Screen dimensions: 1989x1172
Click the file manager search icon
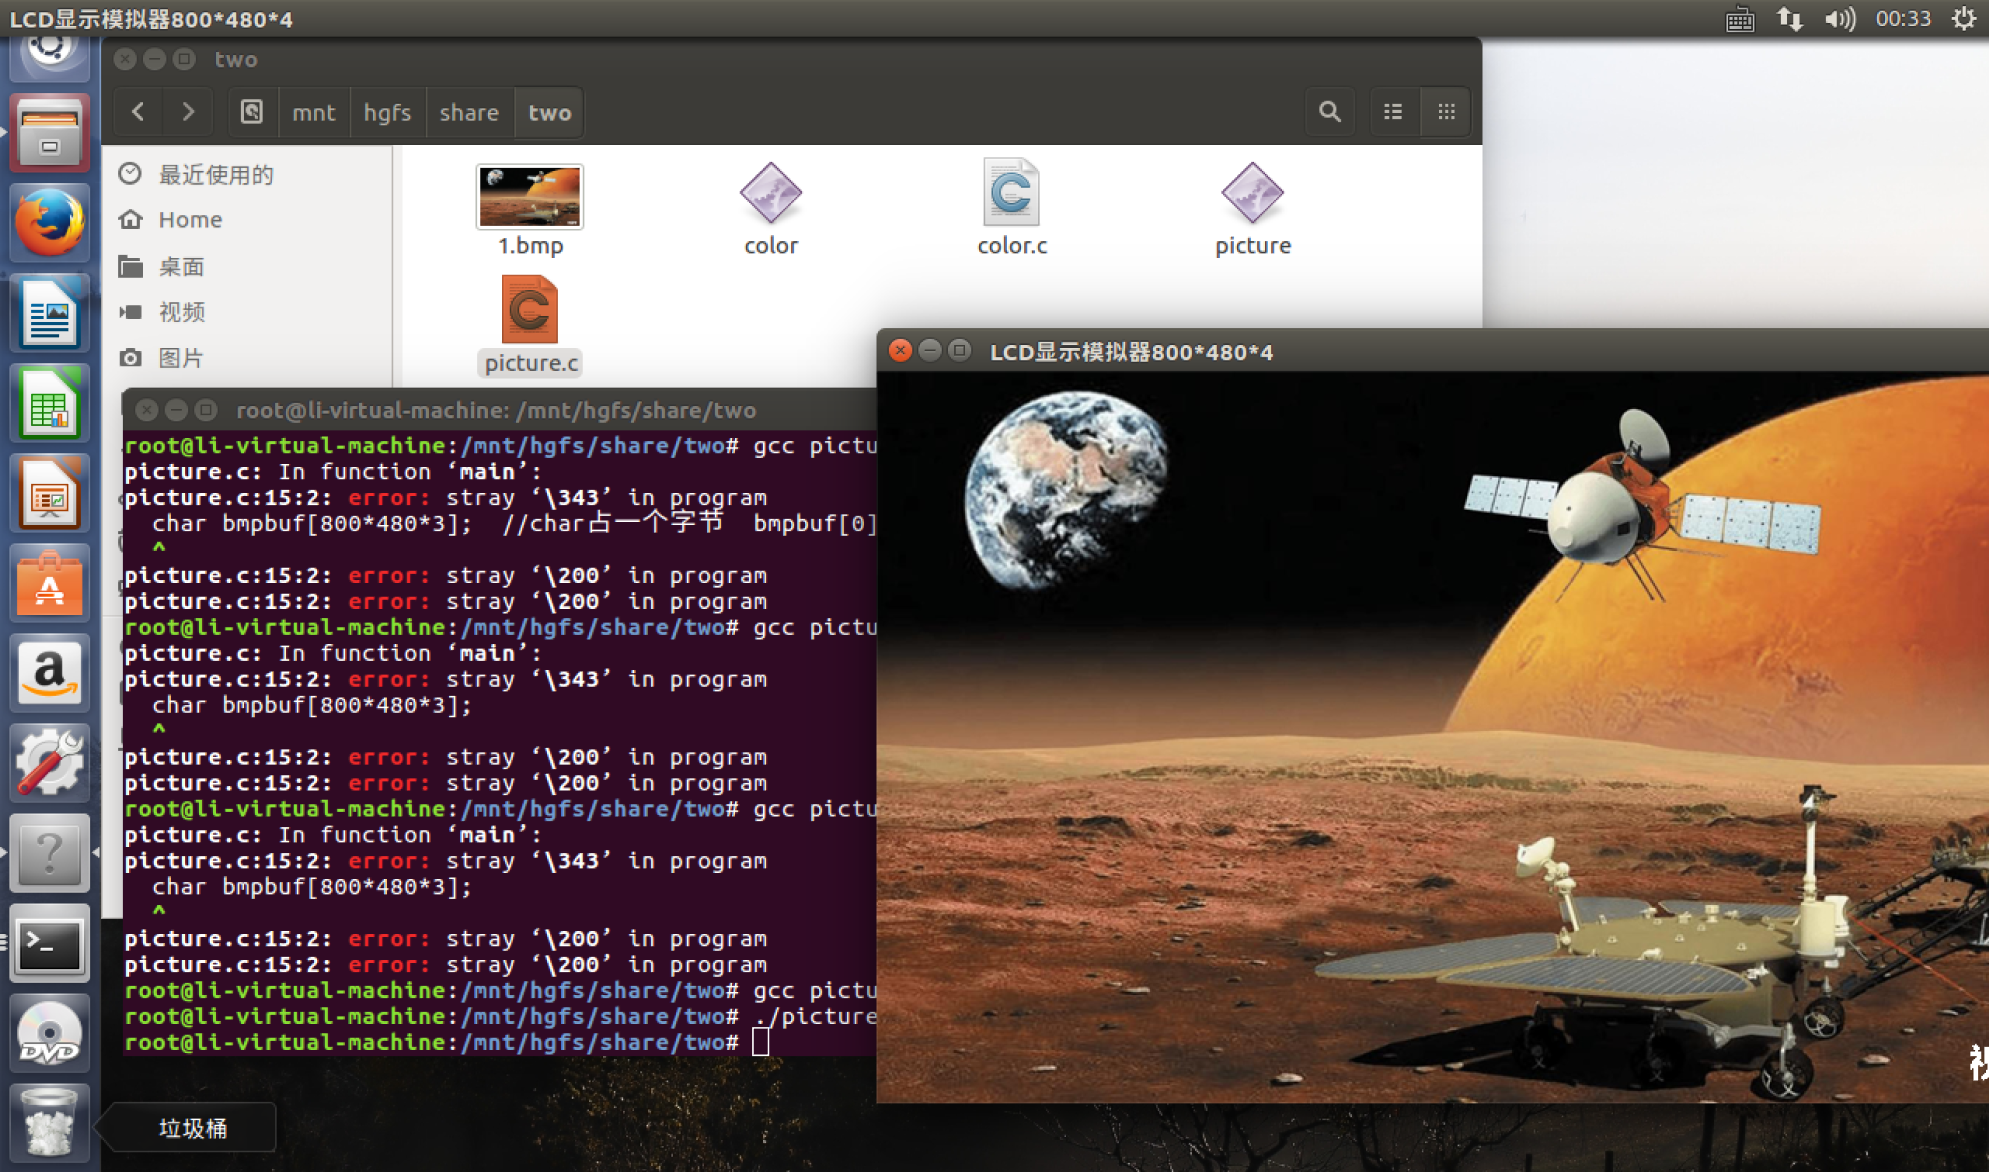pyautogui.click(x=1329, y=112)
